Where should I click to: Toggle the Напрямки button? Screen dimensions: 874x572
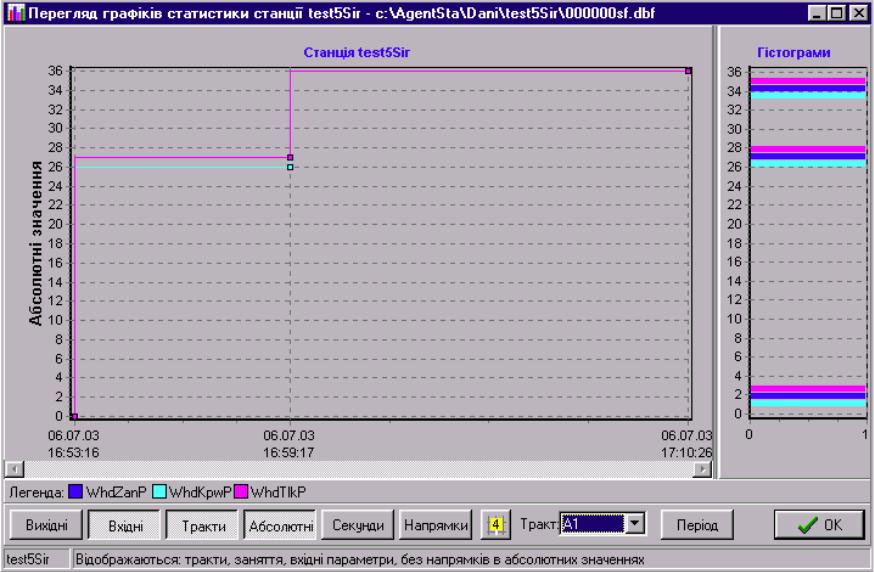point(435,525)
